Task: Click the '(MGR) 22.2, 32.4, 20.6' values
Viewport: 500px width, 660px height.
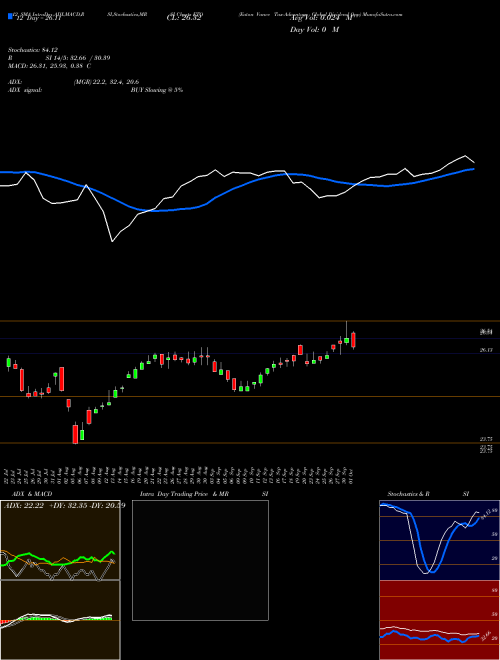Action: point(106,82)
